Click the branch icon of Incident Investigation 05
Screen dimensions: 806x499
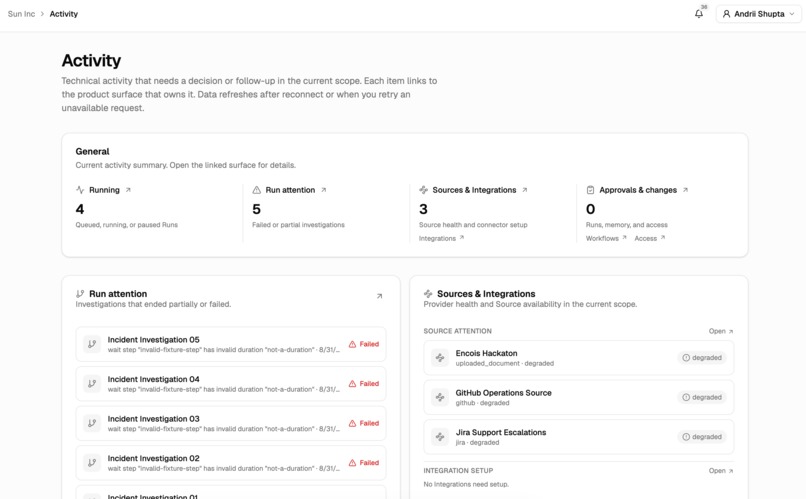pyautogui.click(x=92, y=344)
